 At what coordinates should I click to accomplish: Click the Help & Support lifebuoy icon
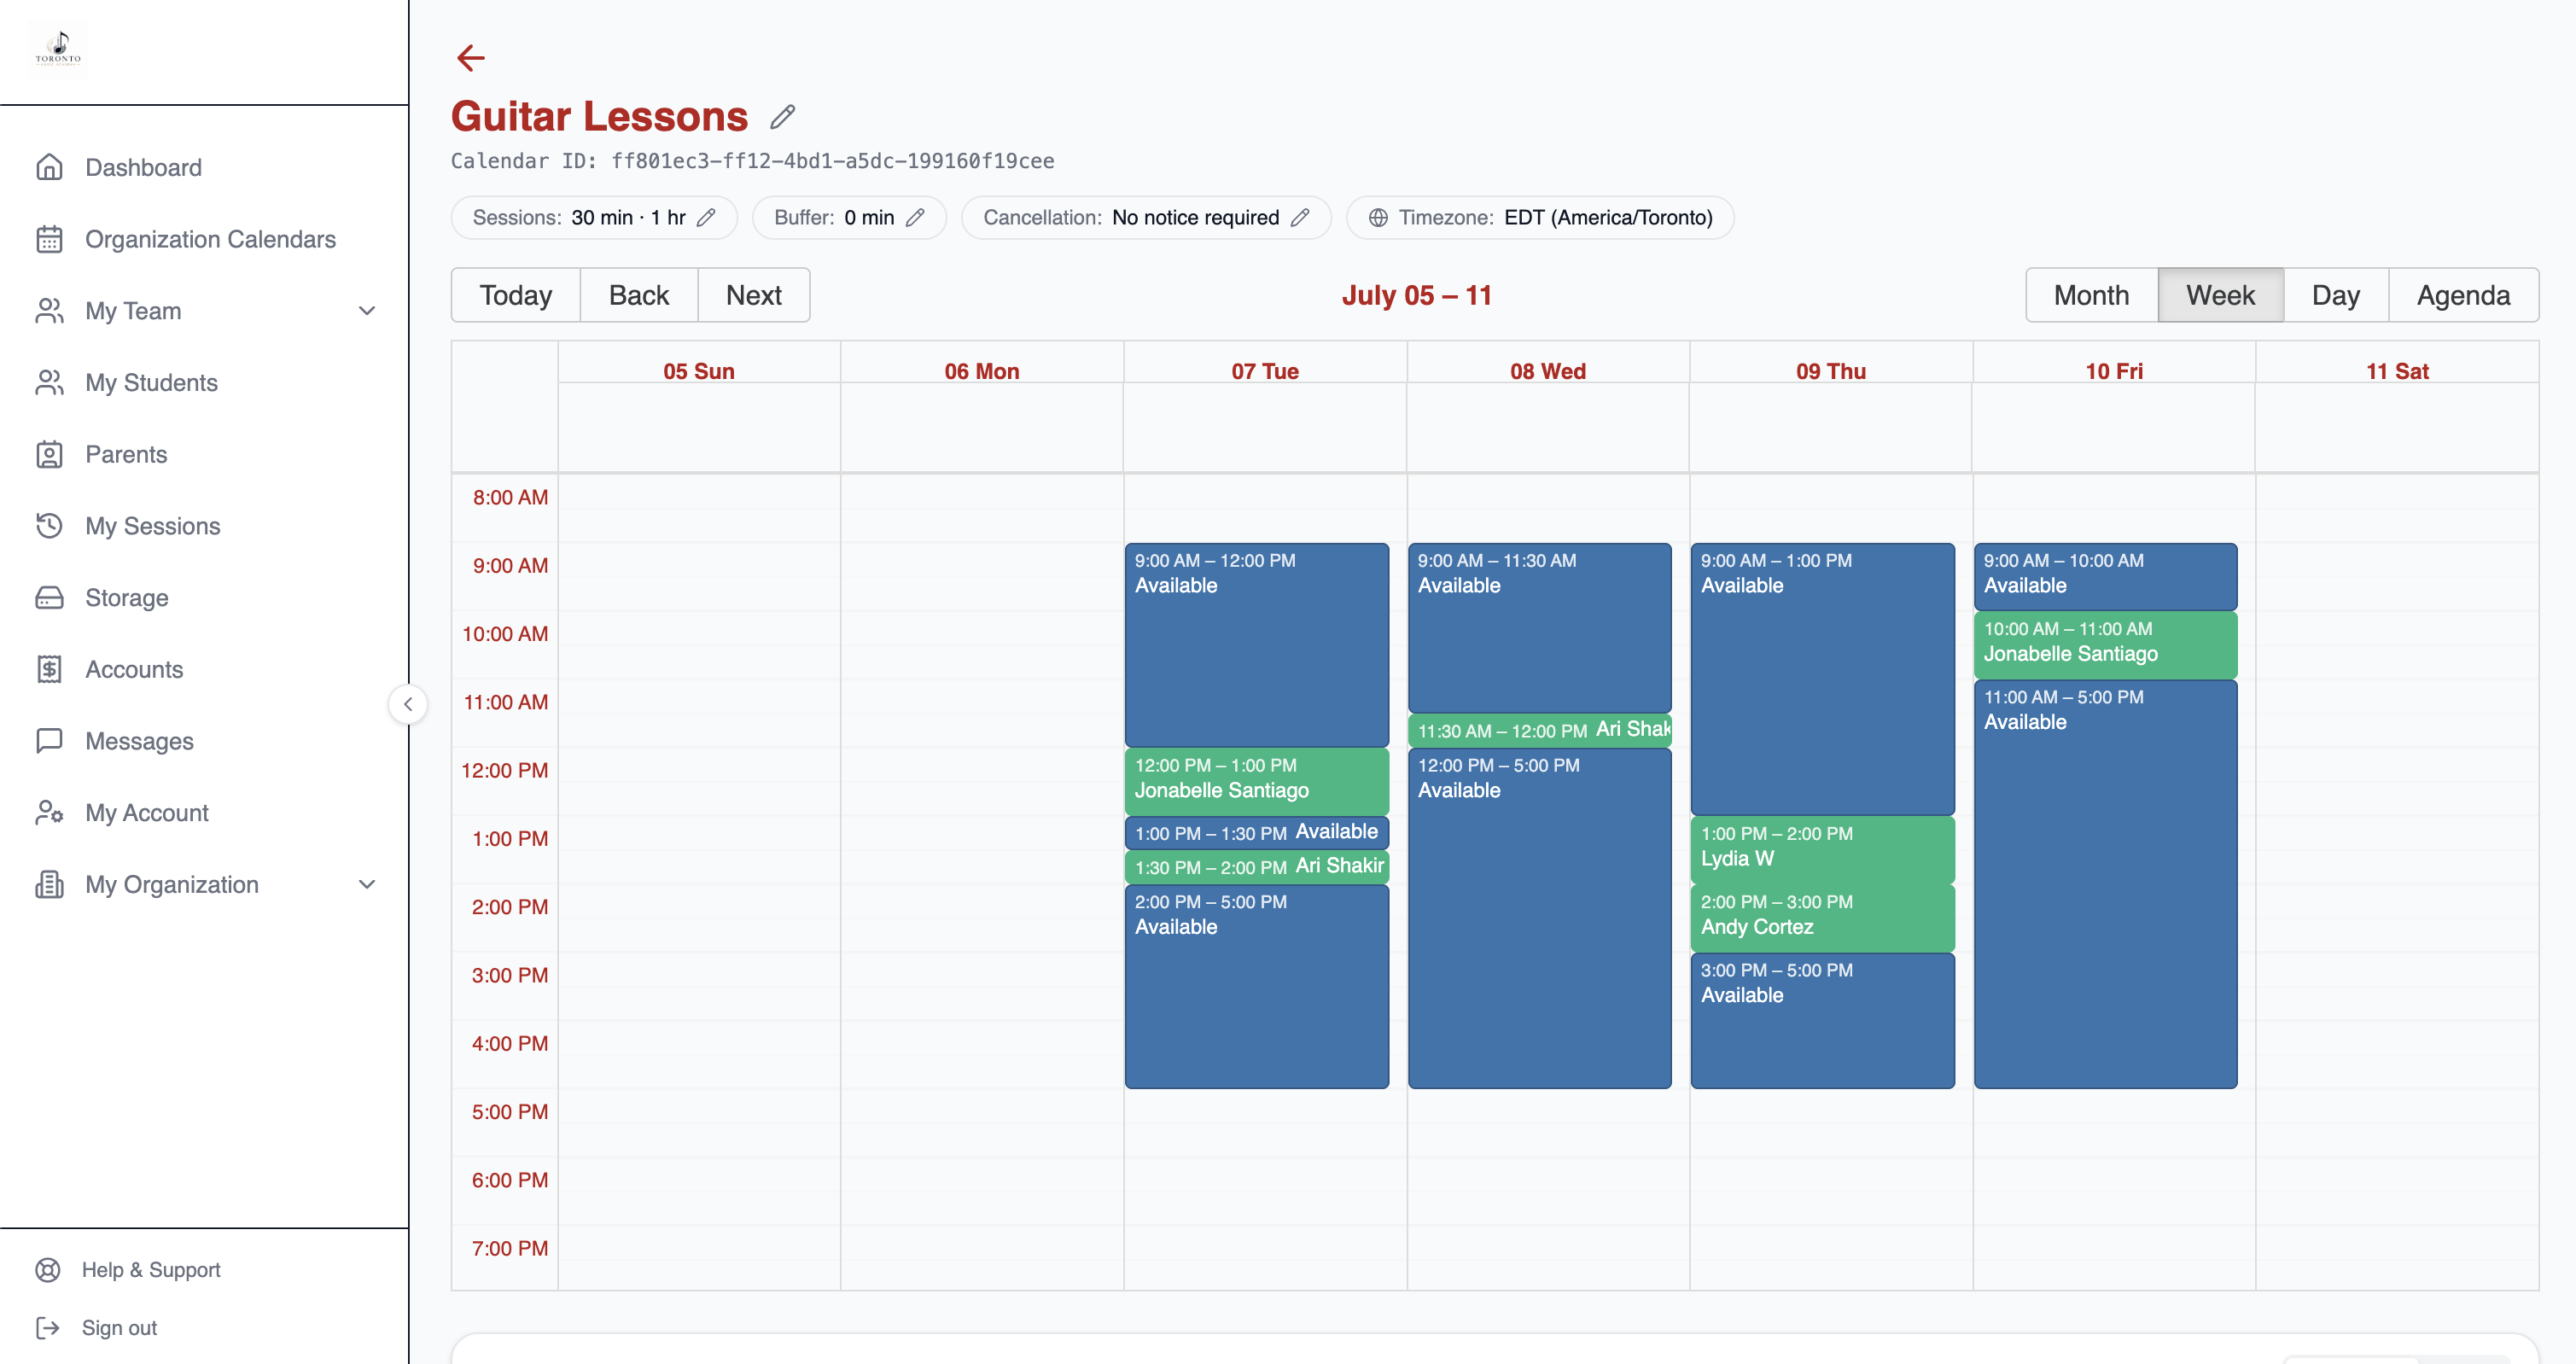tap(48, 1270)
